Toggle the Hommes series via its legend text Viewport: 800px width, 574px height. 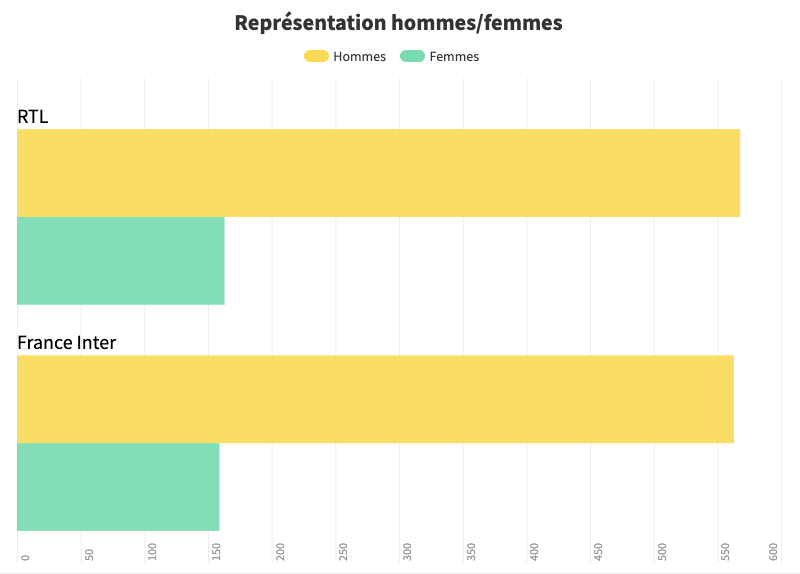coord(360,57)
